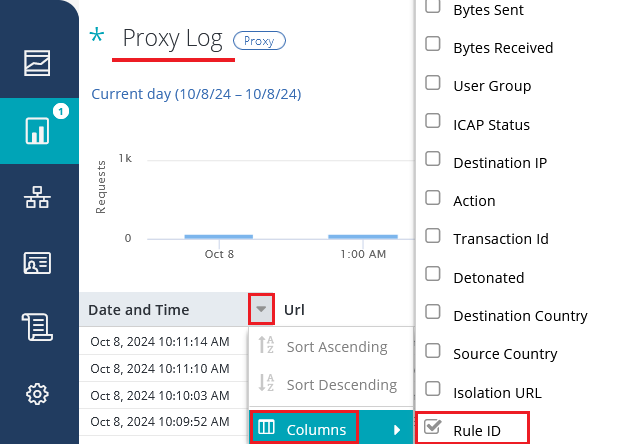Screen dimensions: 644x444
Task: Click the Url column header
Action: click(x=296, y=310)
